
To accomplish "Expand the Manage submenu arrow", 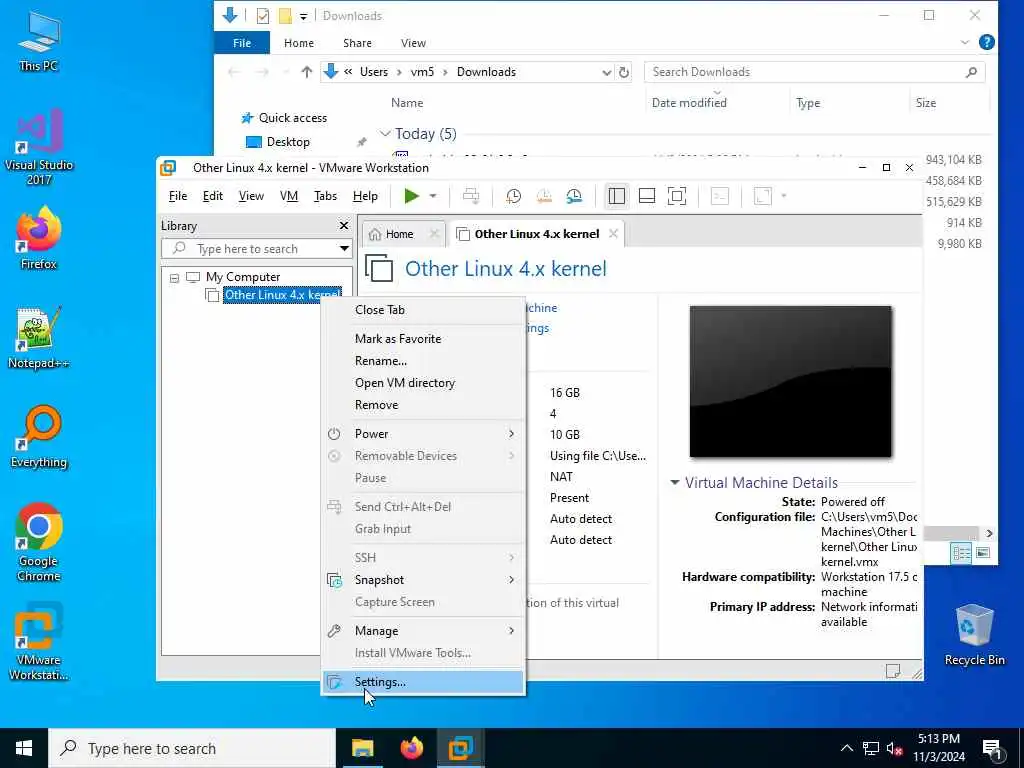I will pos(511,631).
